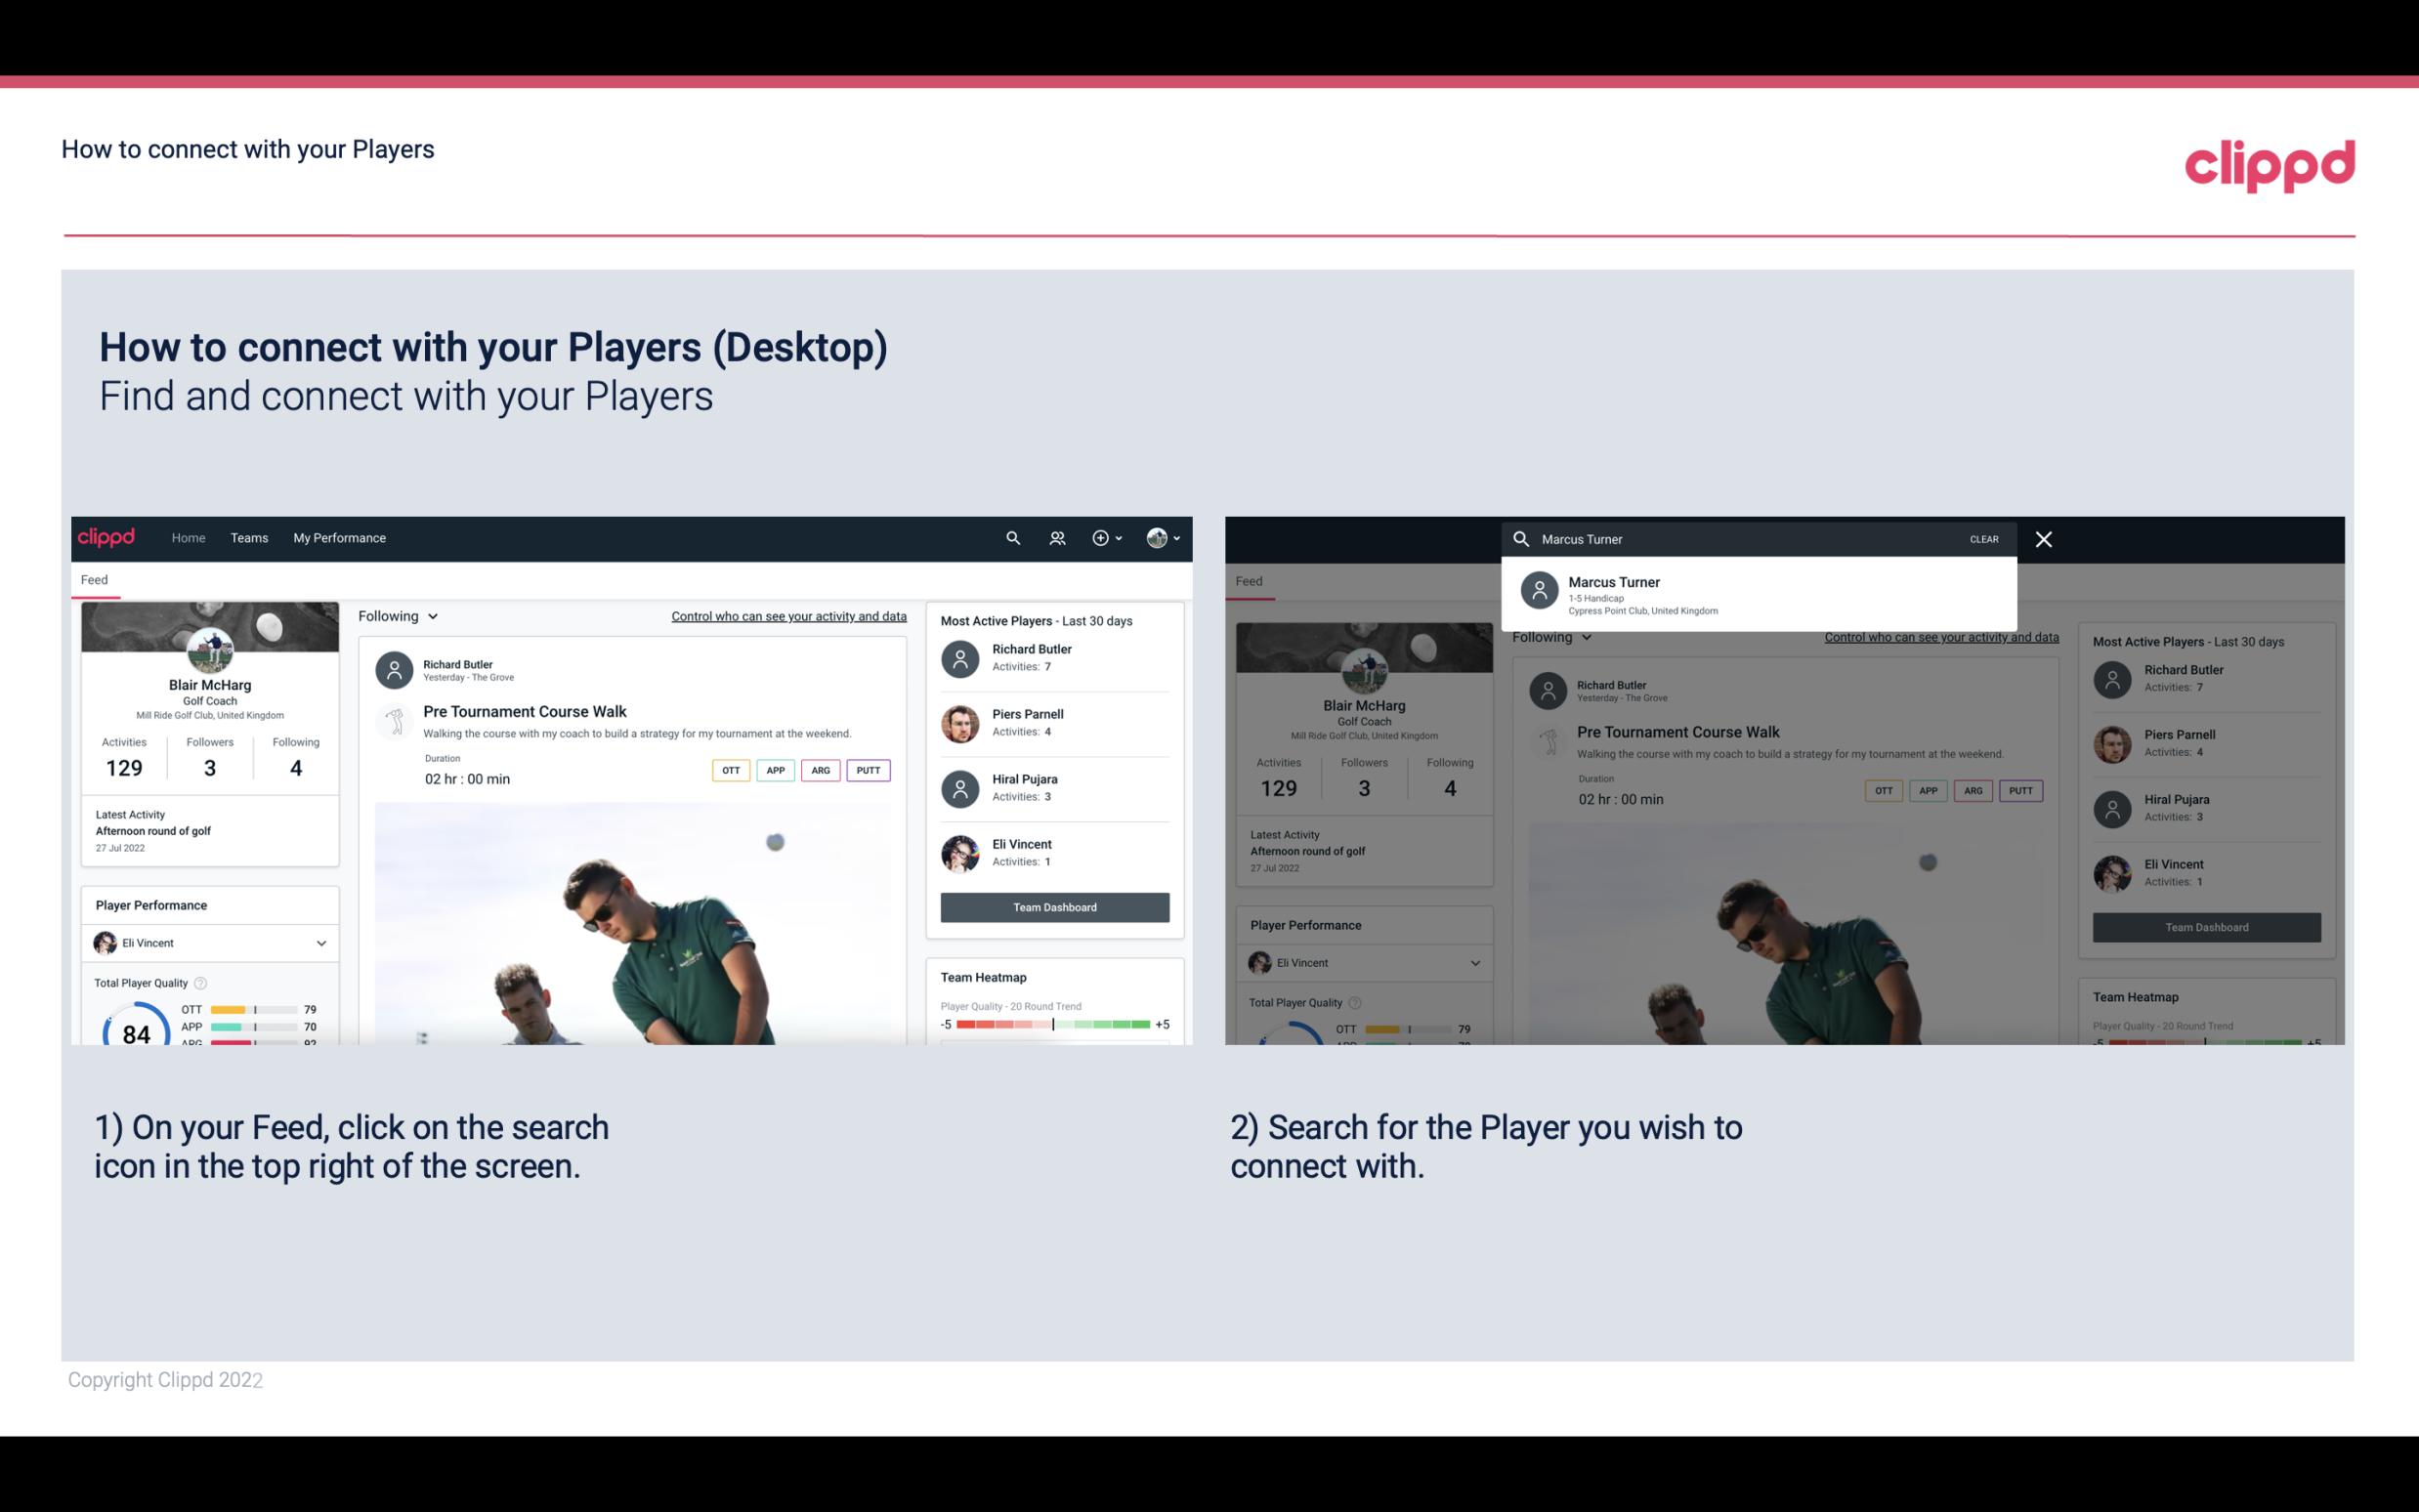Click the search icon in top right
The width and height of the screenshot is (2419, 1512).
click(x=1010, y=536)
